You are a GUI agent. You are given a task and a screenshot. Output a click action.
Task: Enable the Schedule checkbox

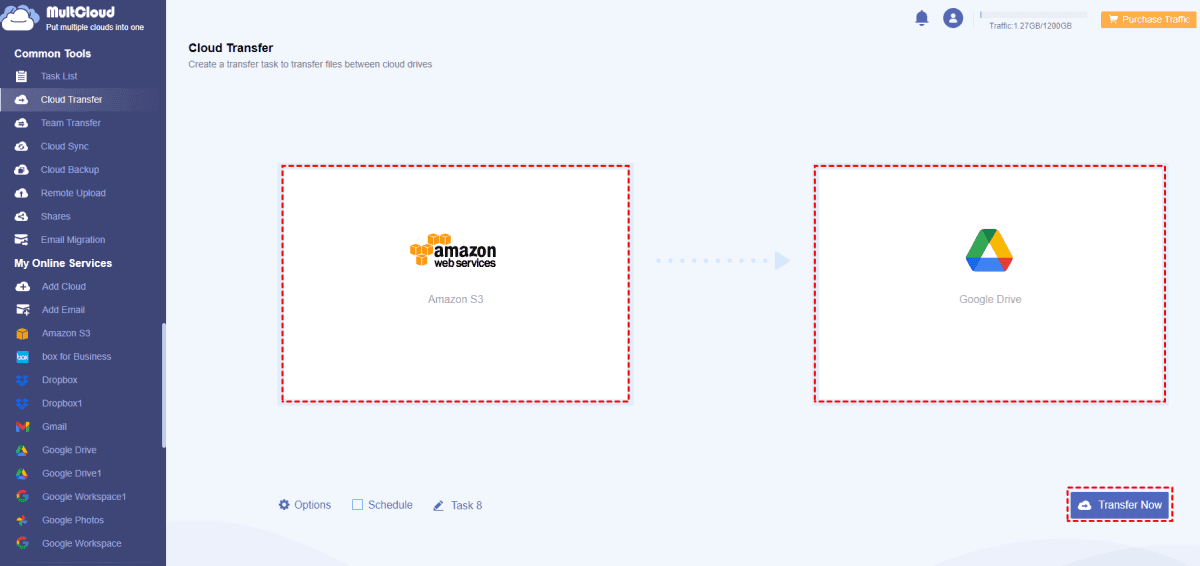357,505
